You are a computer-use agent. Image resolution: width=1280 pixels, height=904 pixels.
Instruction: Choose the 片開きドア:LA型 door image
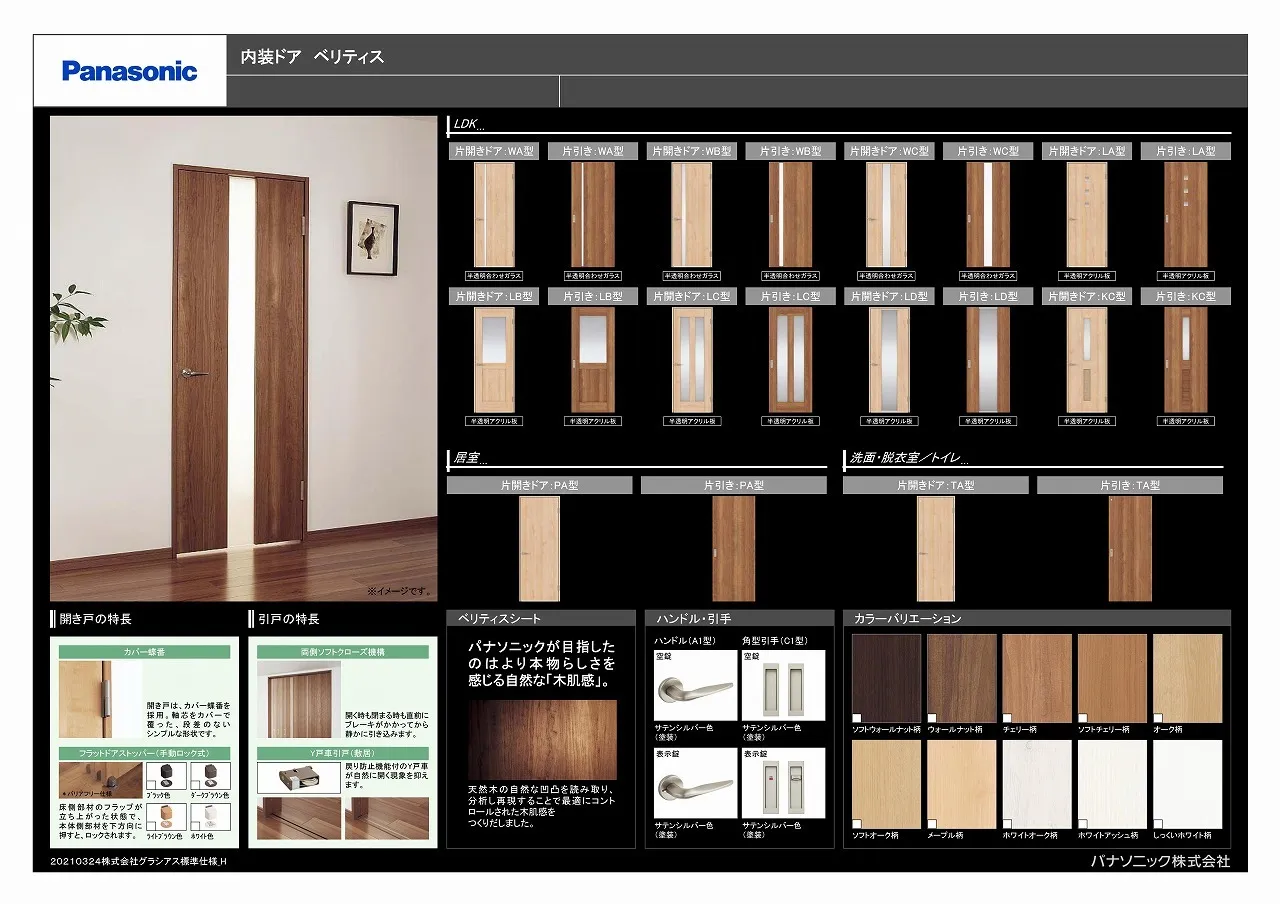(x=1086, y=214)
